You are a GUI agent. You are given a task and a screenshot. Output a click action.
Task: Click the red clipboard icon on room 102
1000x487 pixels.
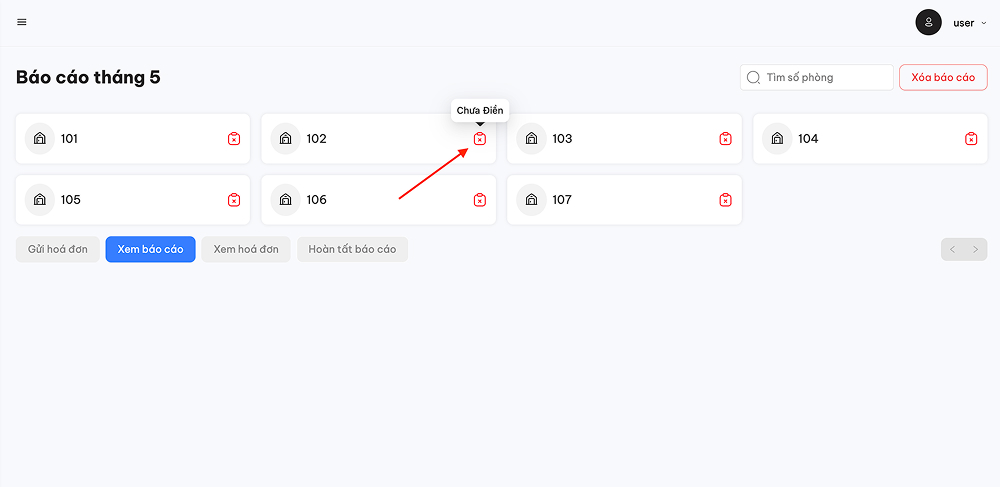click(x=480, y=138)
